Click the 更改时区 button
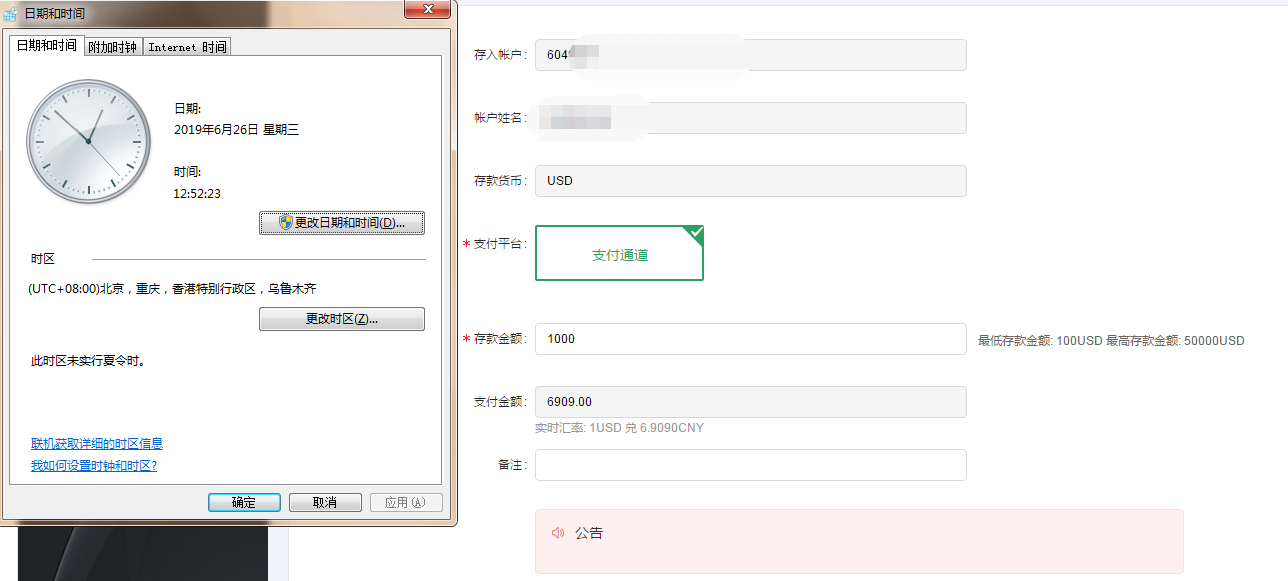 click(x=341, y=319)
